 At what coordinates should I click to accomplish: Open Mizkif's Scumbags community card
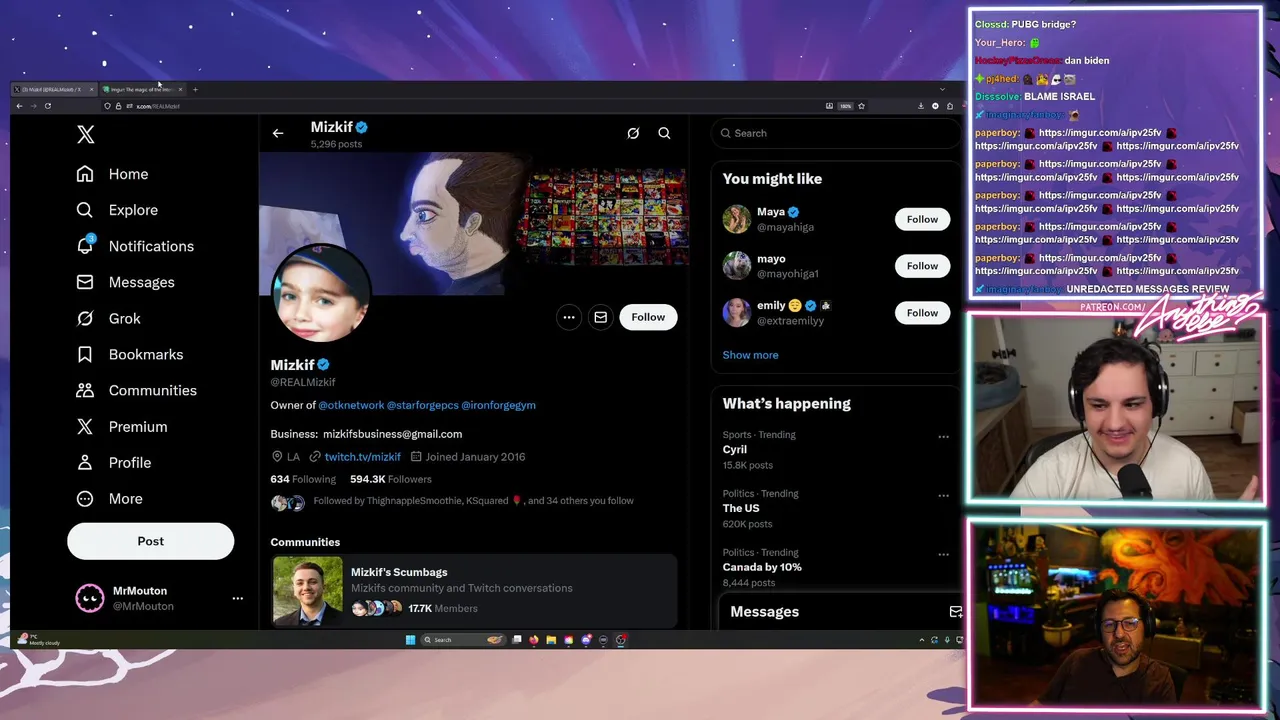point(474,590)
